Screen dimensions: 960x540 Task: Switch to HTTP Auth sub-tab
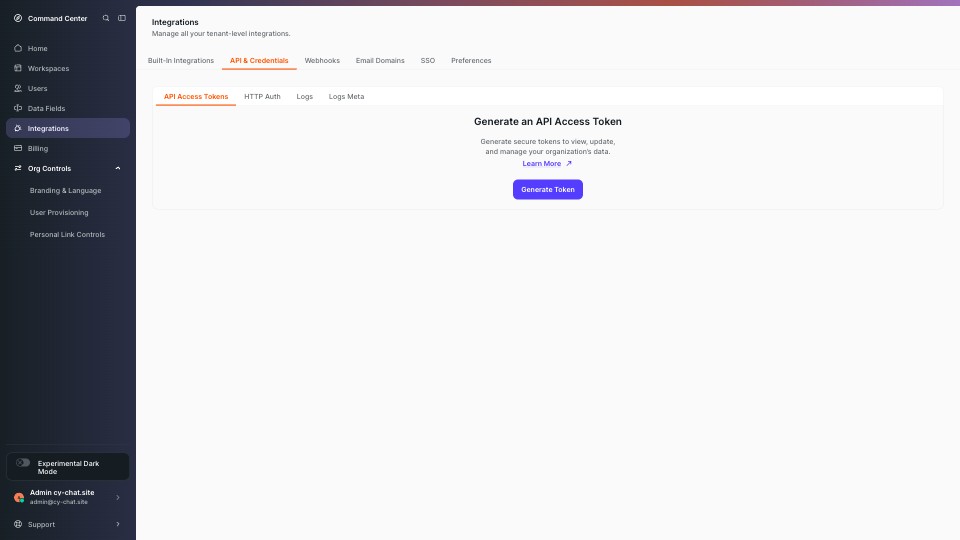coord(262,97)
